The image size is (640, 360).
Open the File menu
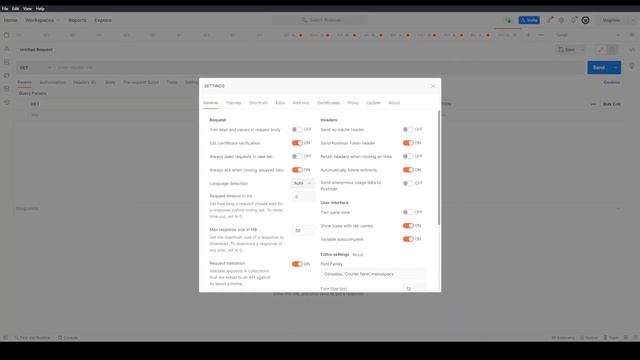coord(5,9)
